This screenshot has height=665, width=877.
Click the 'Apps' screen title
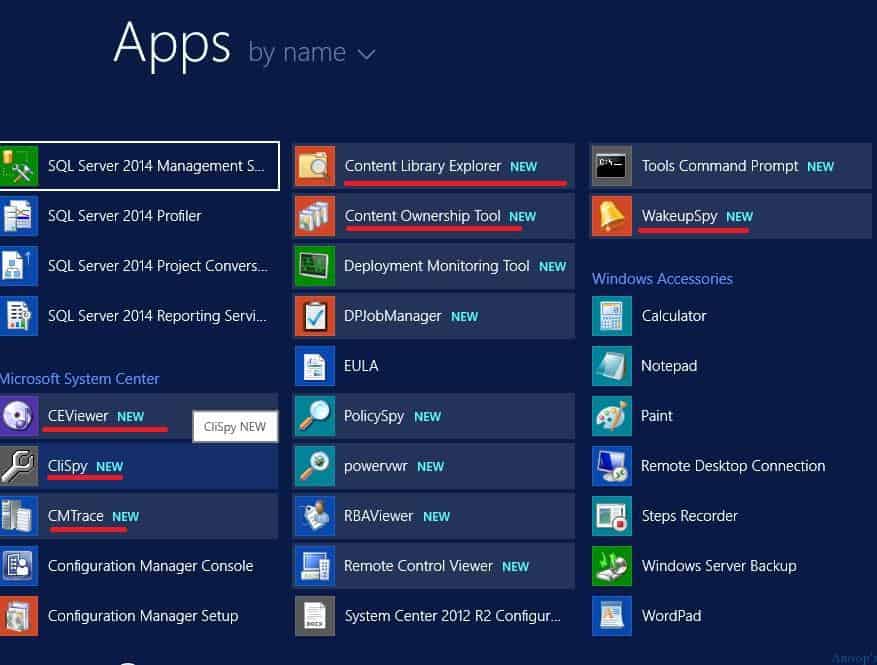click(x=172, y=45)
